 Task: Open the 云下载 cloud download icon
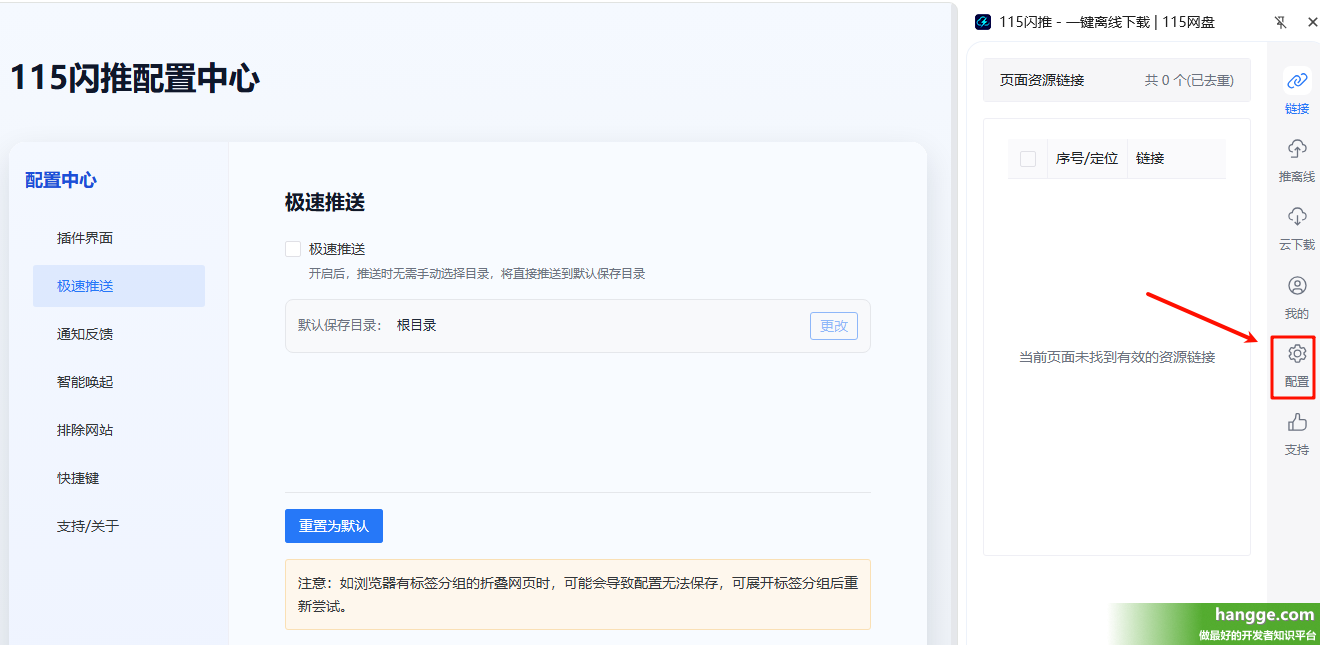1297,217
